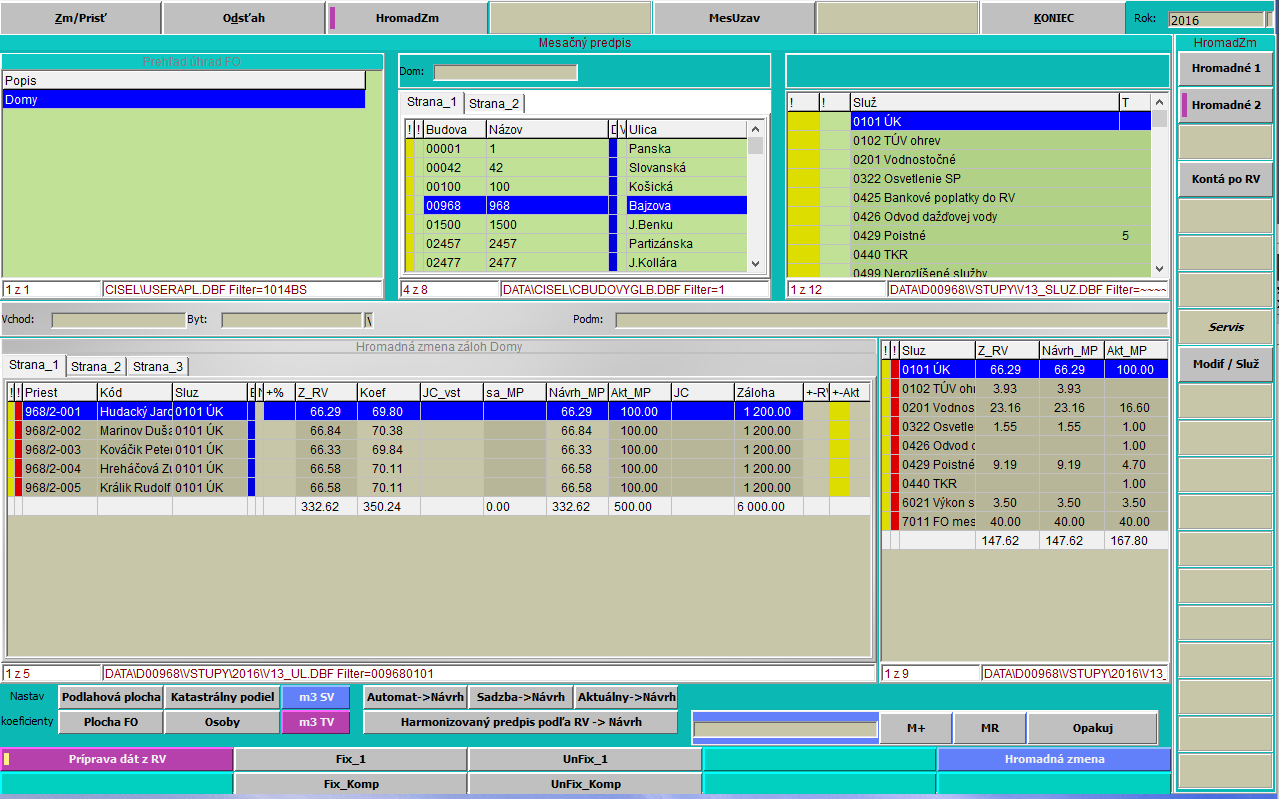Click the UnFix_Komp button

(x=585, y=784)
